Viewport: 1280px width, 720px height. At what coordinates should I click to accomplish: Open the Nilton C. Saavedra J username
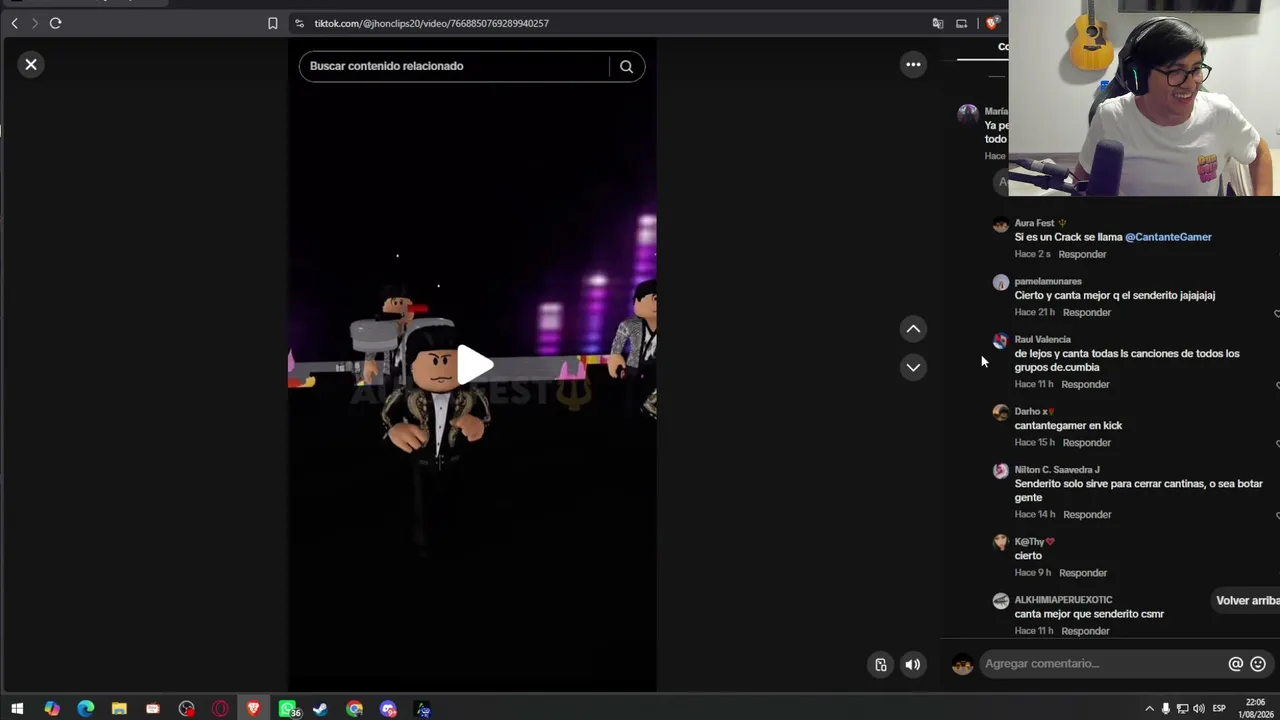point(1057,469)
